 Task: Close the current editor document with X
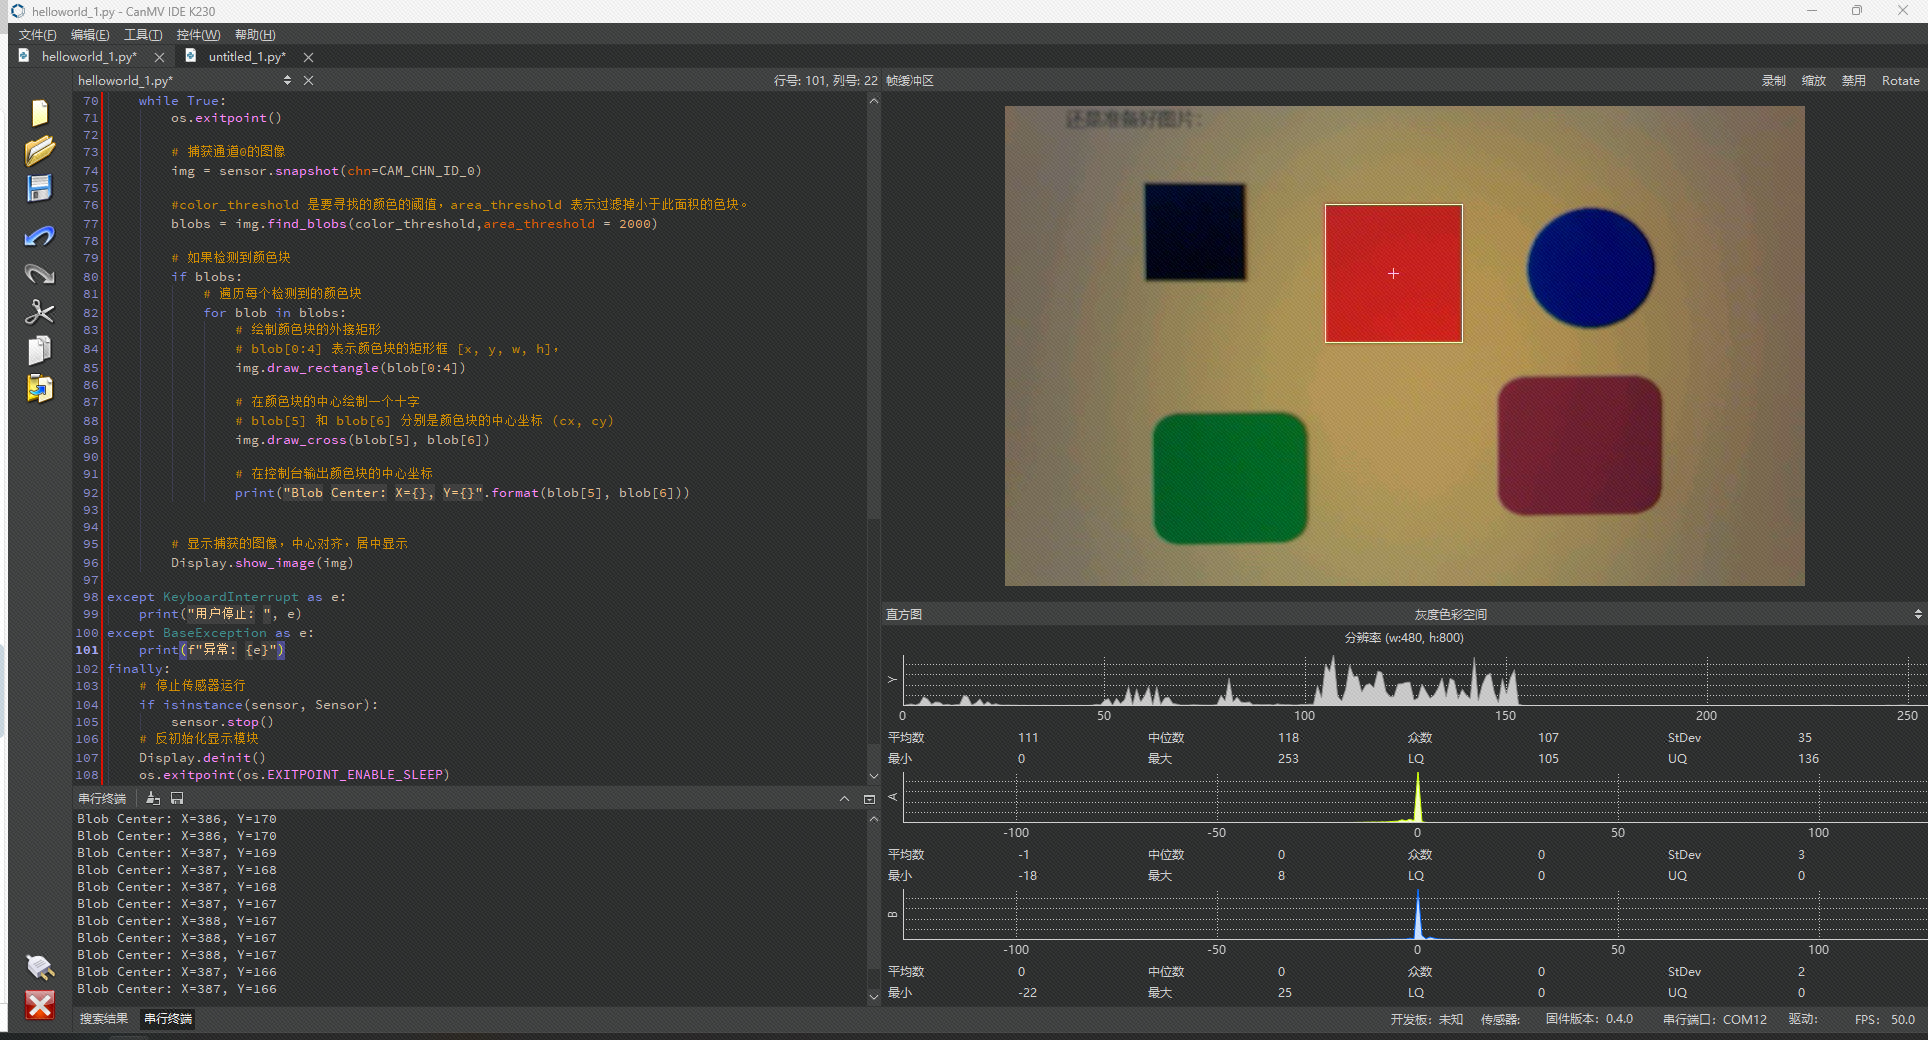coord(308,80)
